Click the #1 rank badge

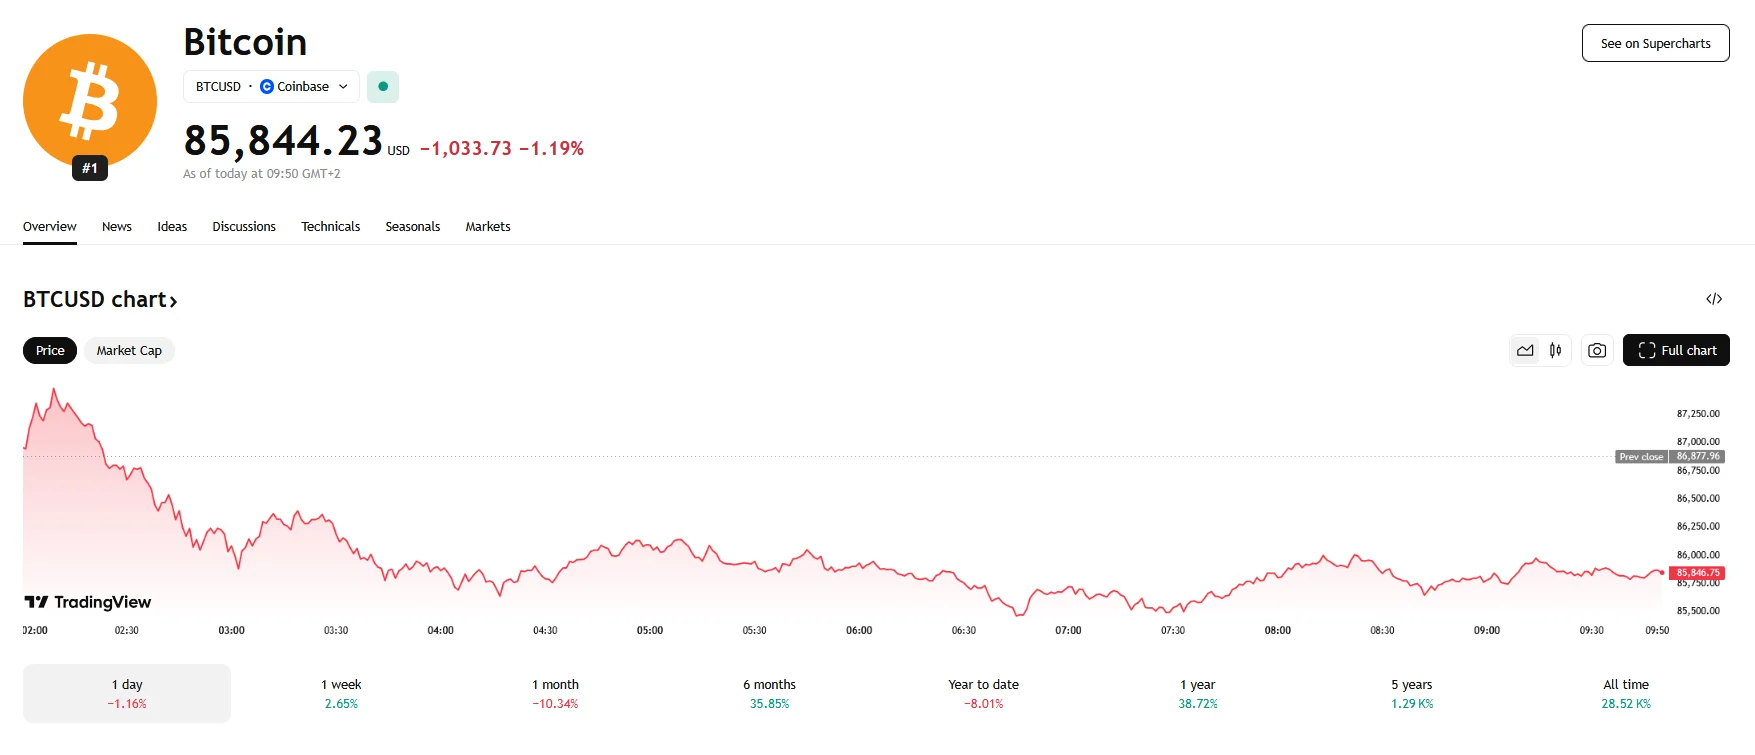click(90, 168)
